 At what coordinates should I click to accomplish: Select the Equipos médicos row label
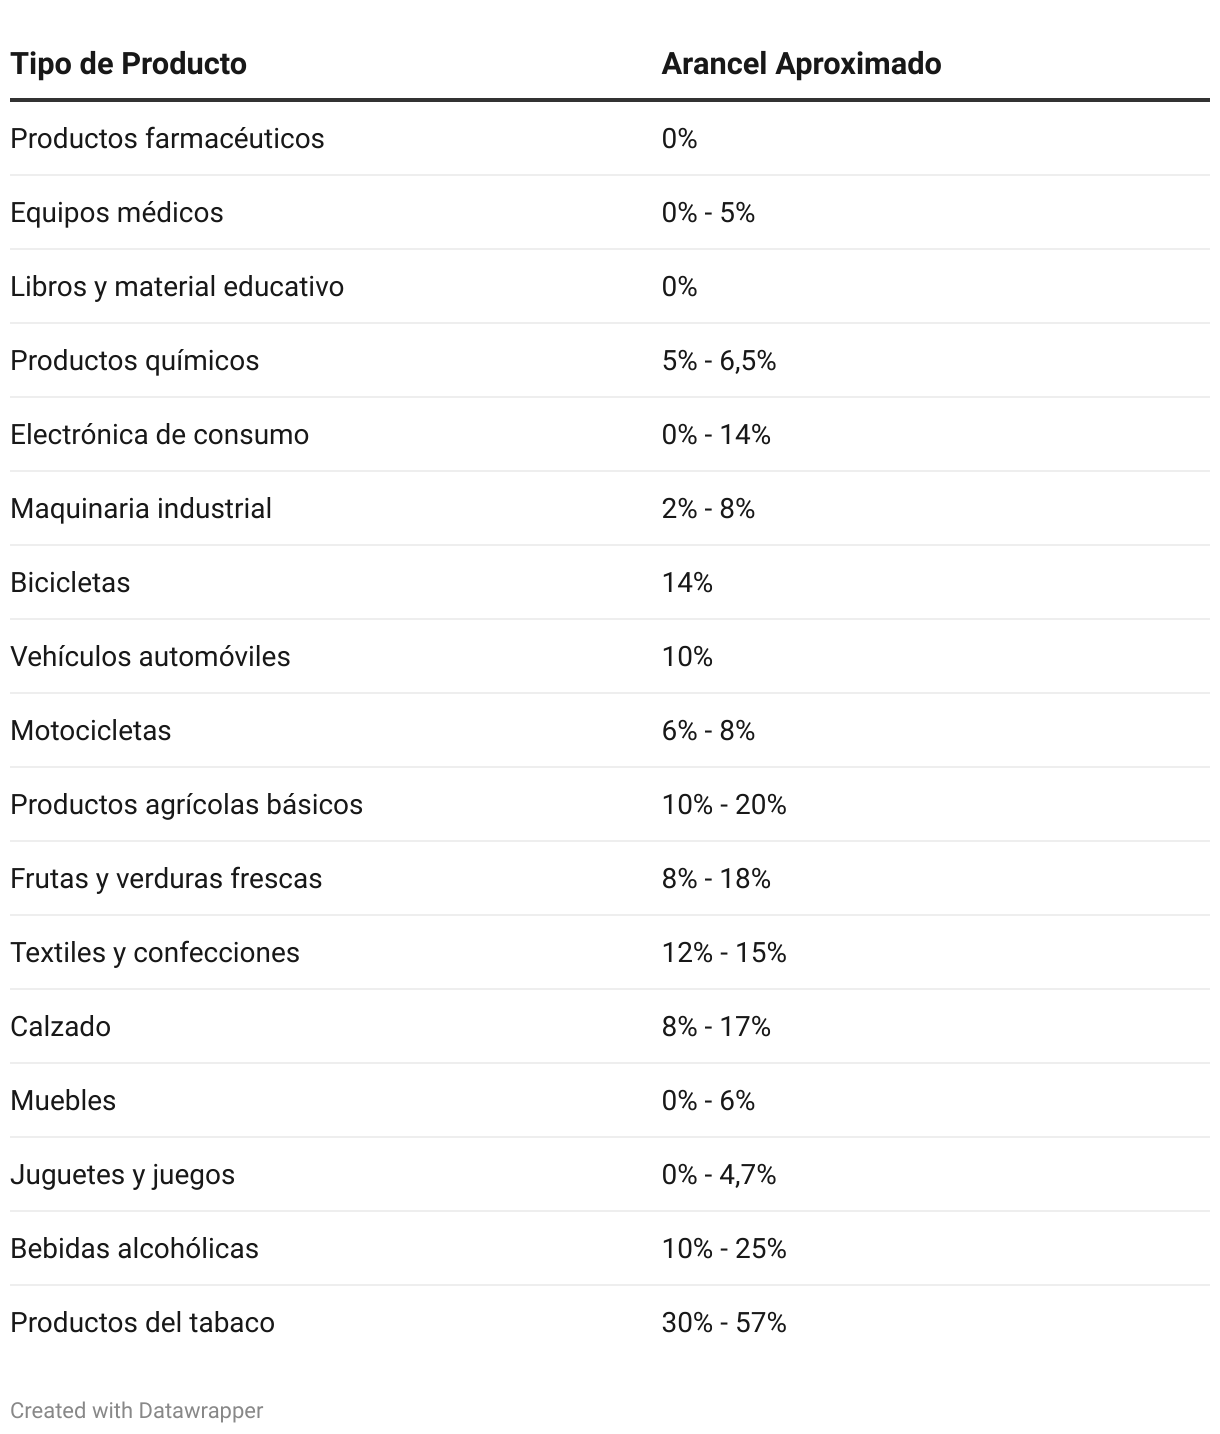coord(117,212)
